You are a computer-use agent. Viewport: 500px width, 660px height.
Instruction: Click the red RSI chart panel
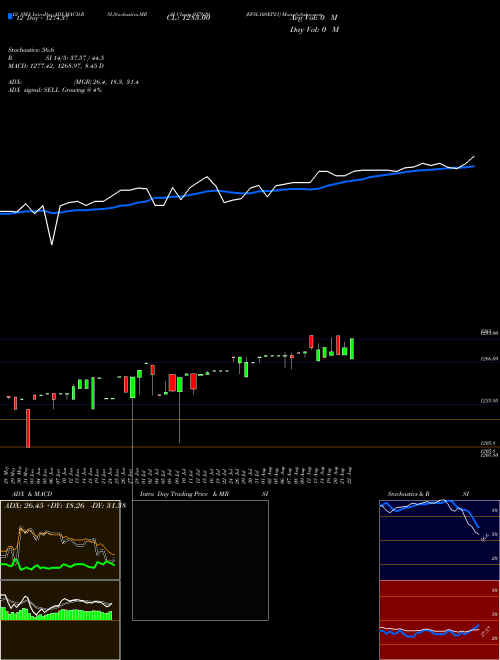439,620
